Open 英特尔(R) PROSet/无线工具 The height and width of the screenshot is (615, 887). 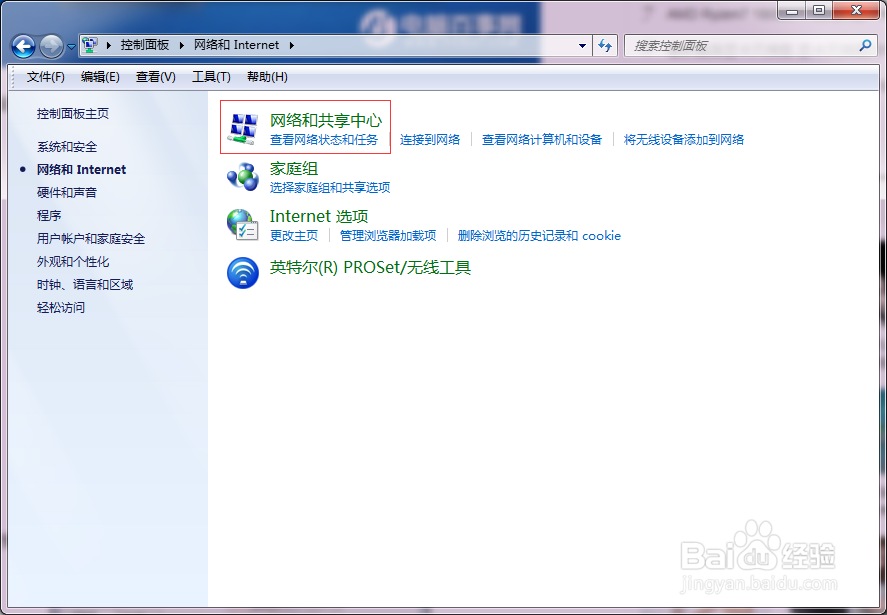(x=370, y=267)
